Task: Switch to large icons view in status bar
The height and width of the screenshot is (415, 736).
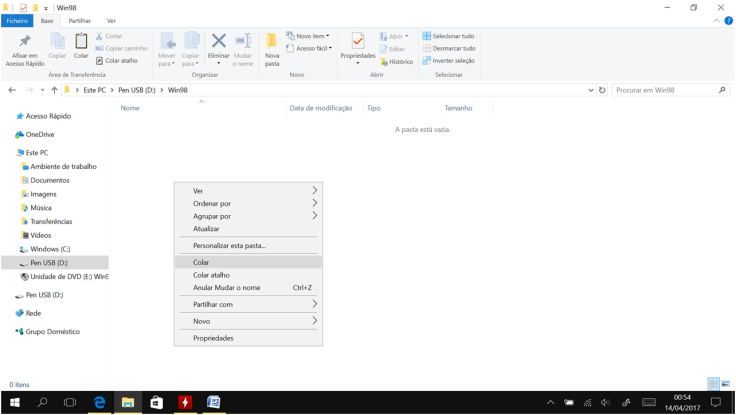Action: point(726,384)
